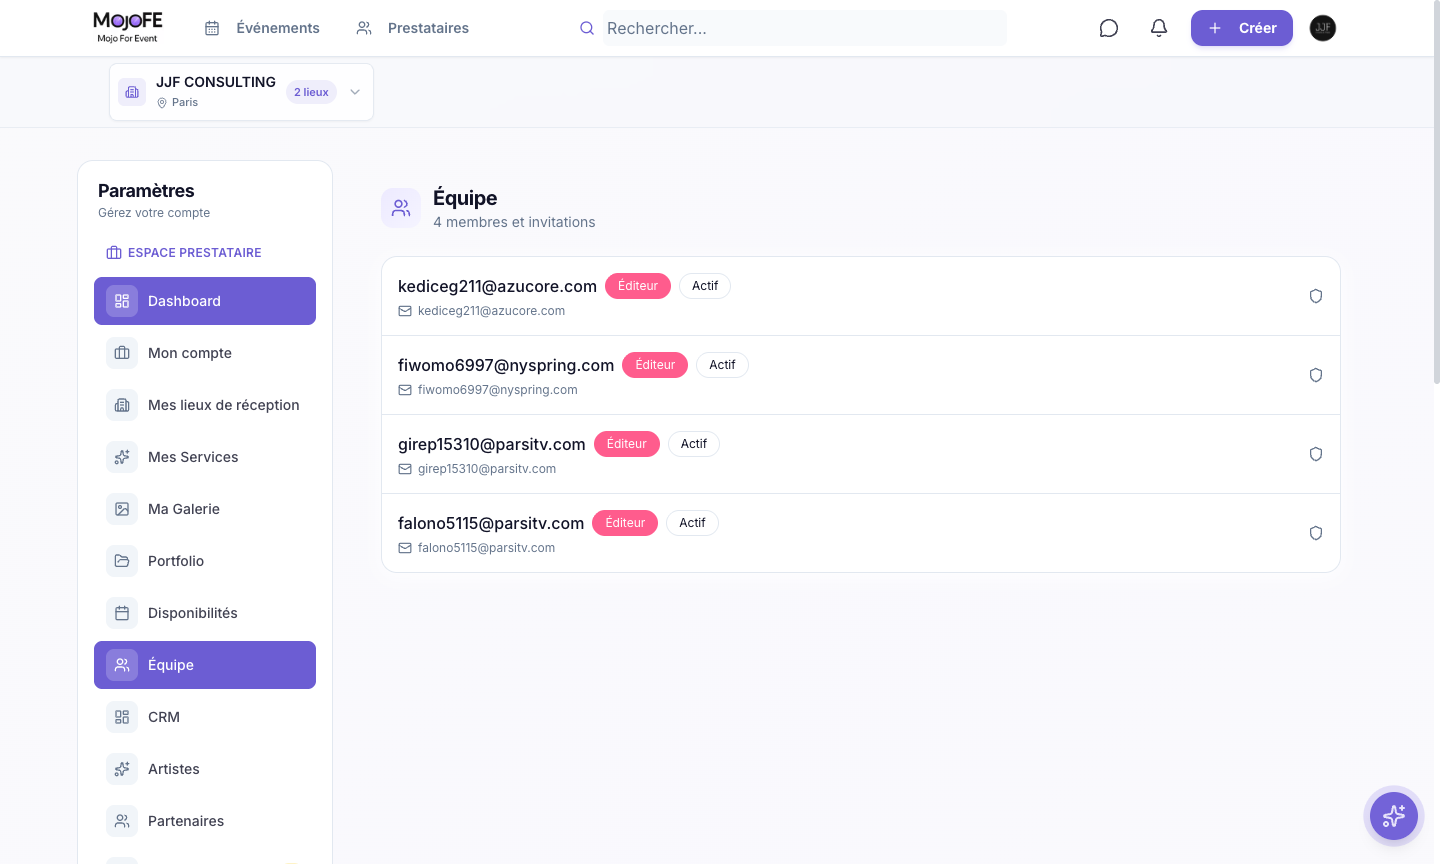The width and height of the screenshot is (1440, 864).
Task: Click the Éditeur badge for kediceg211@azucore.com
Action: pyautogui.click(x=638, y=286)
